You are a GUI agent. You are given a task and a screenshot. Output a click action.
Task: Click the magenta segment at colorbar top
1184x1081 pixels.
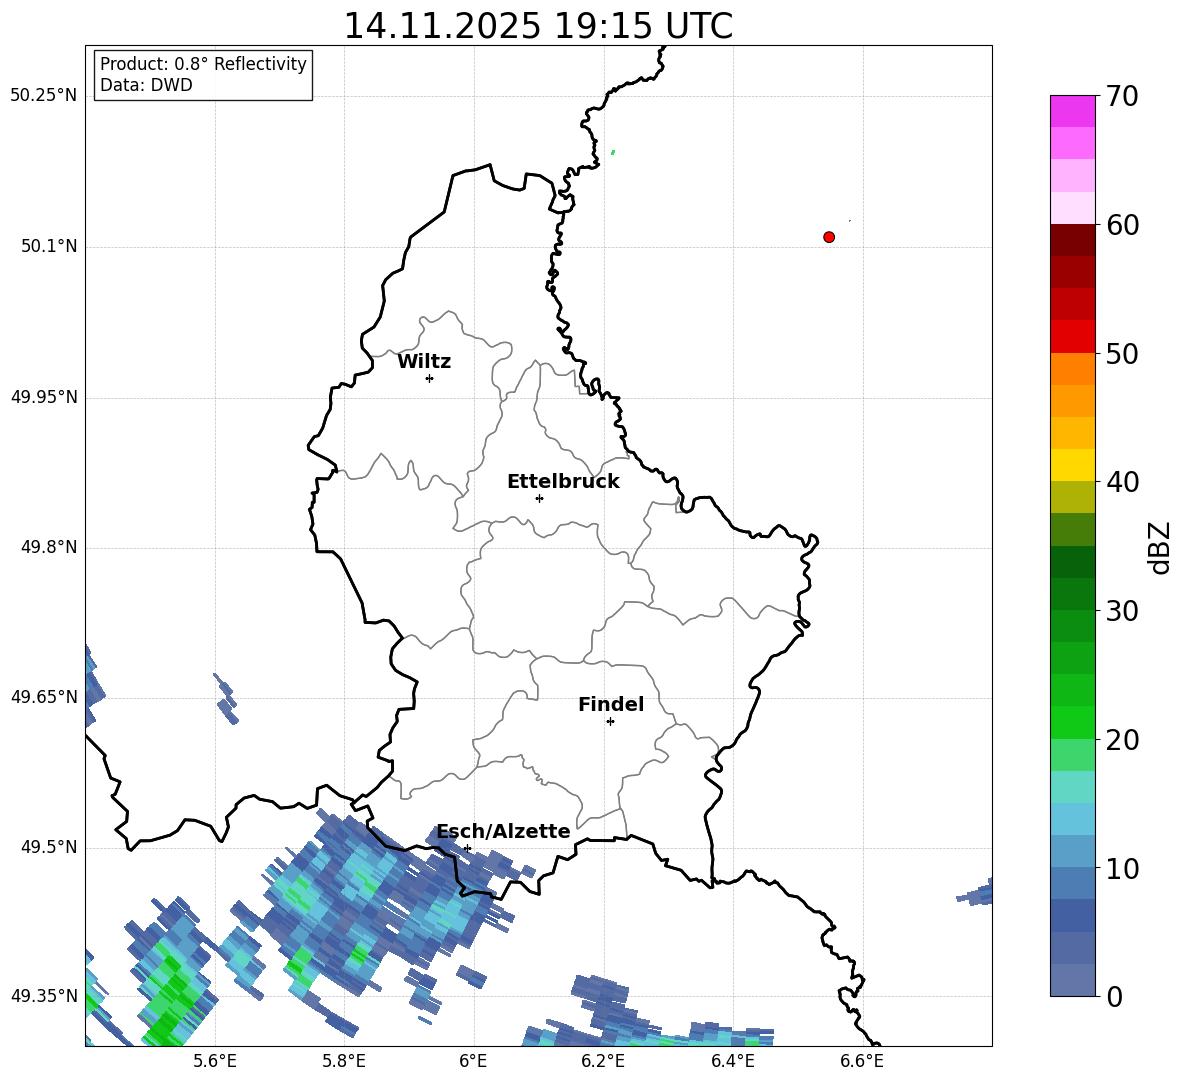coord(1073,111)
